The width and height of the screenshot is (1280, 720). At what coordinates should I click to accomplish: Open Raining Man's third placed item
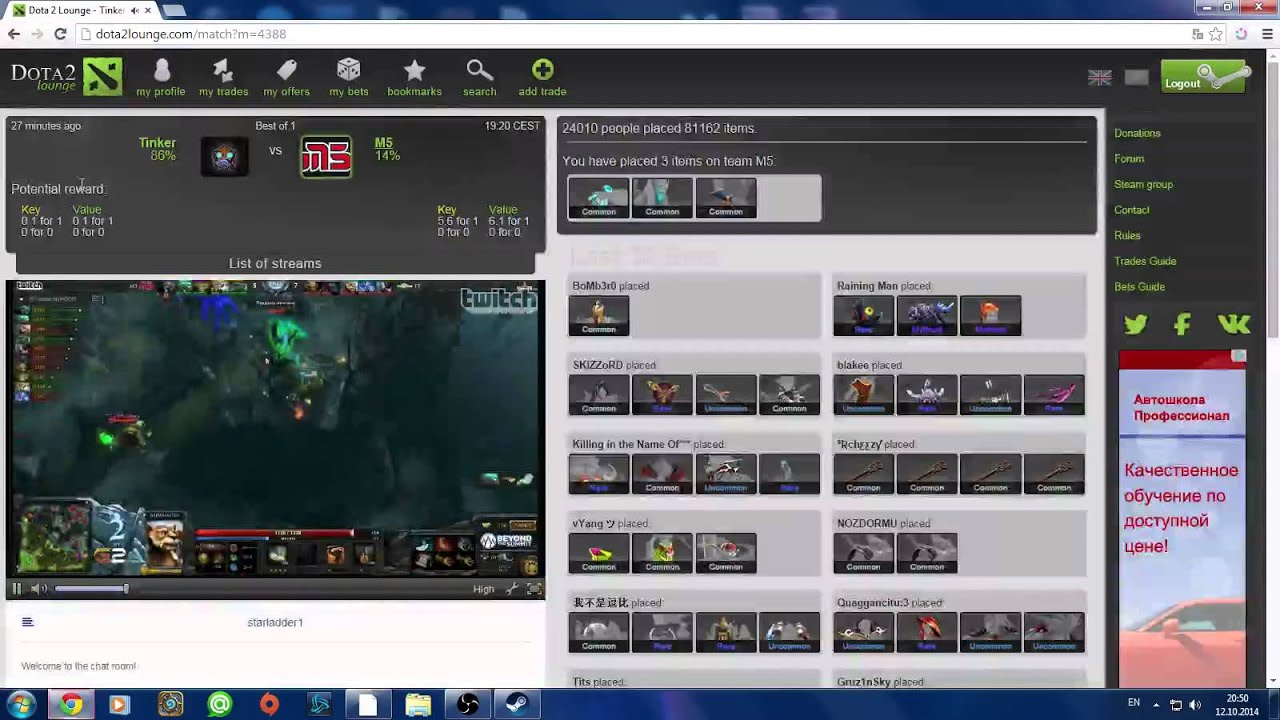(990, 316)
